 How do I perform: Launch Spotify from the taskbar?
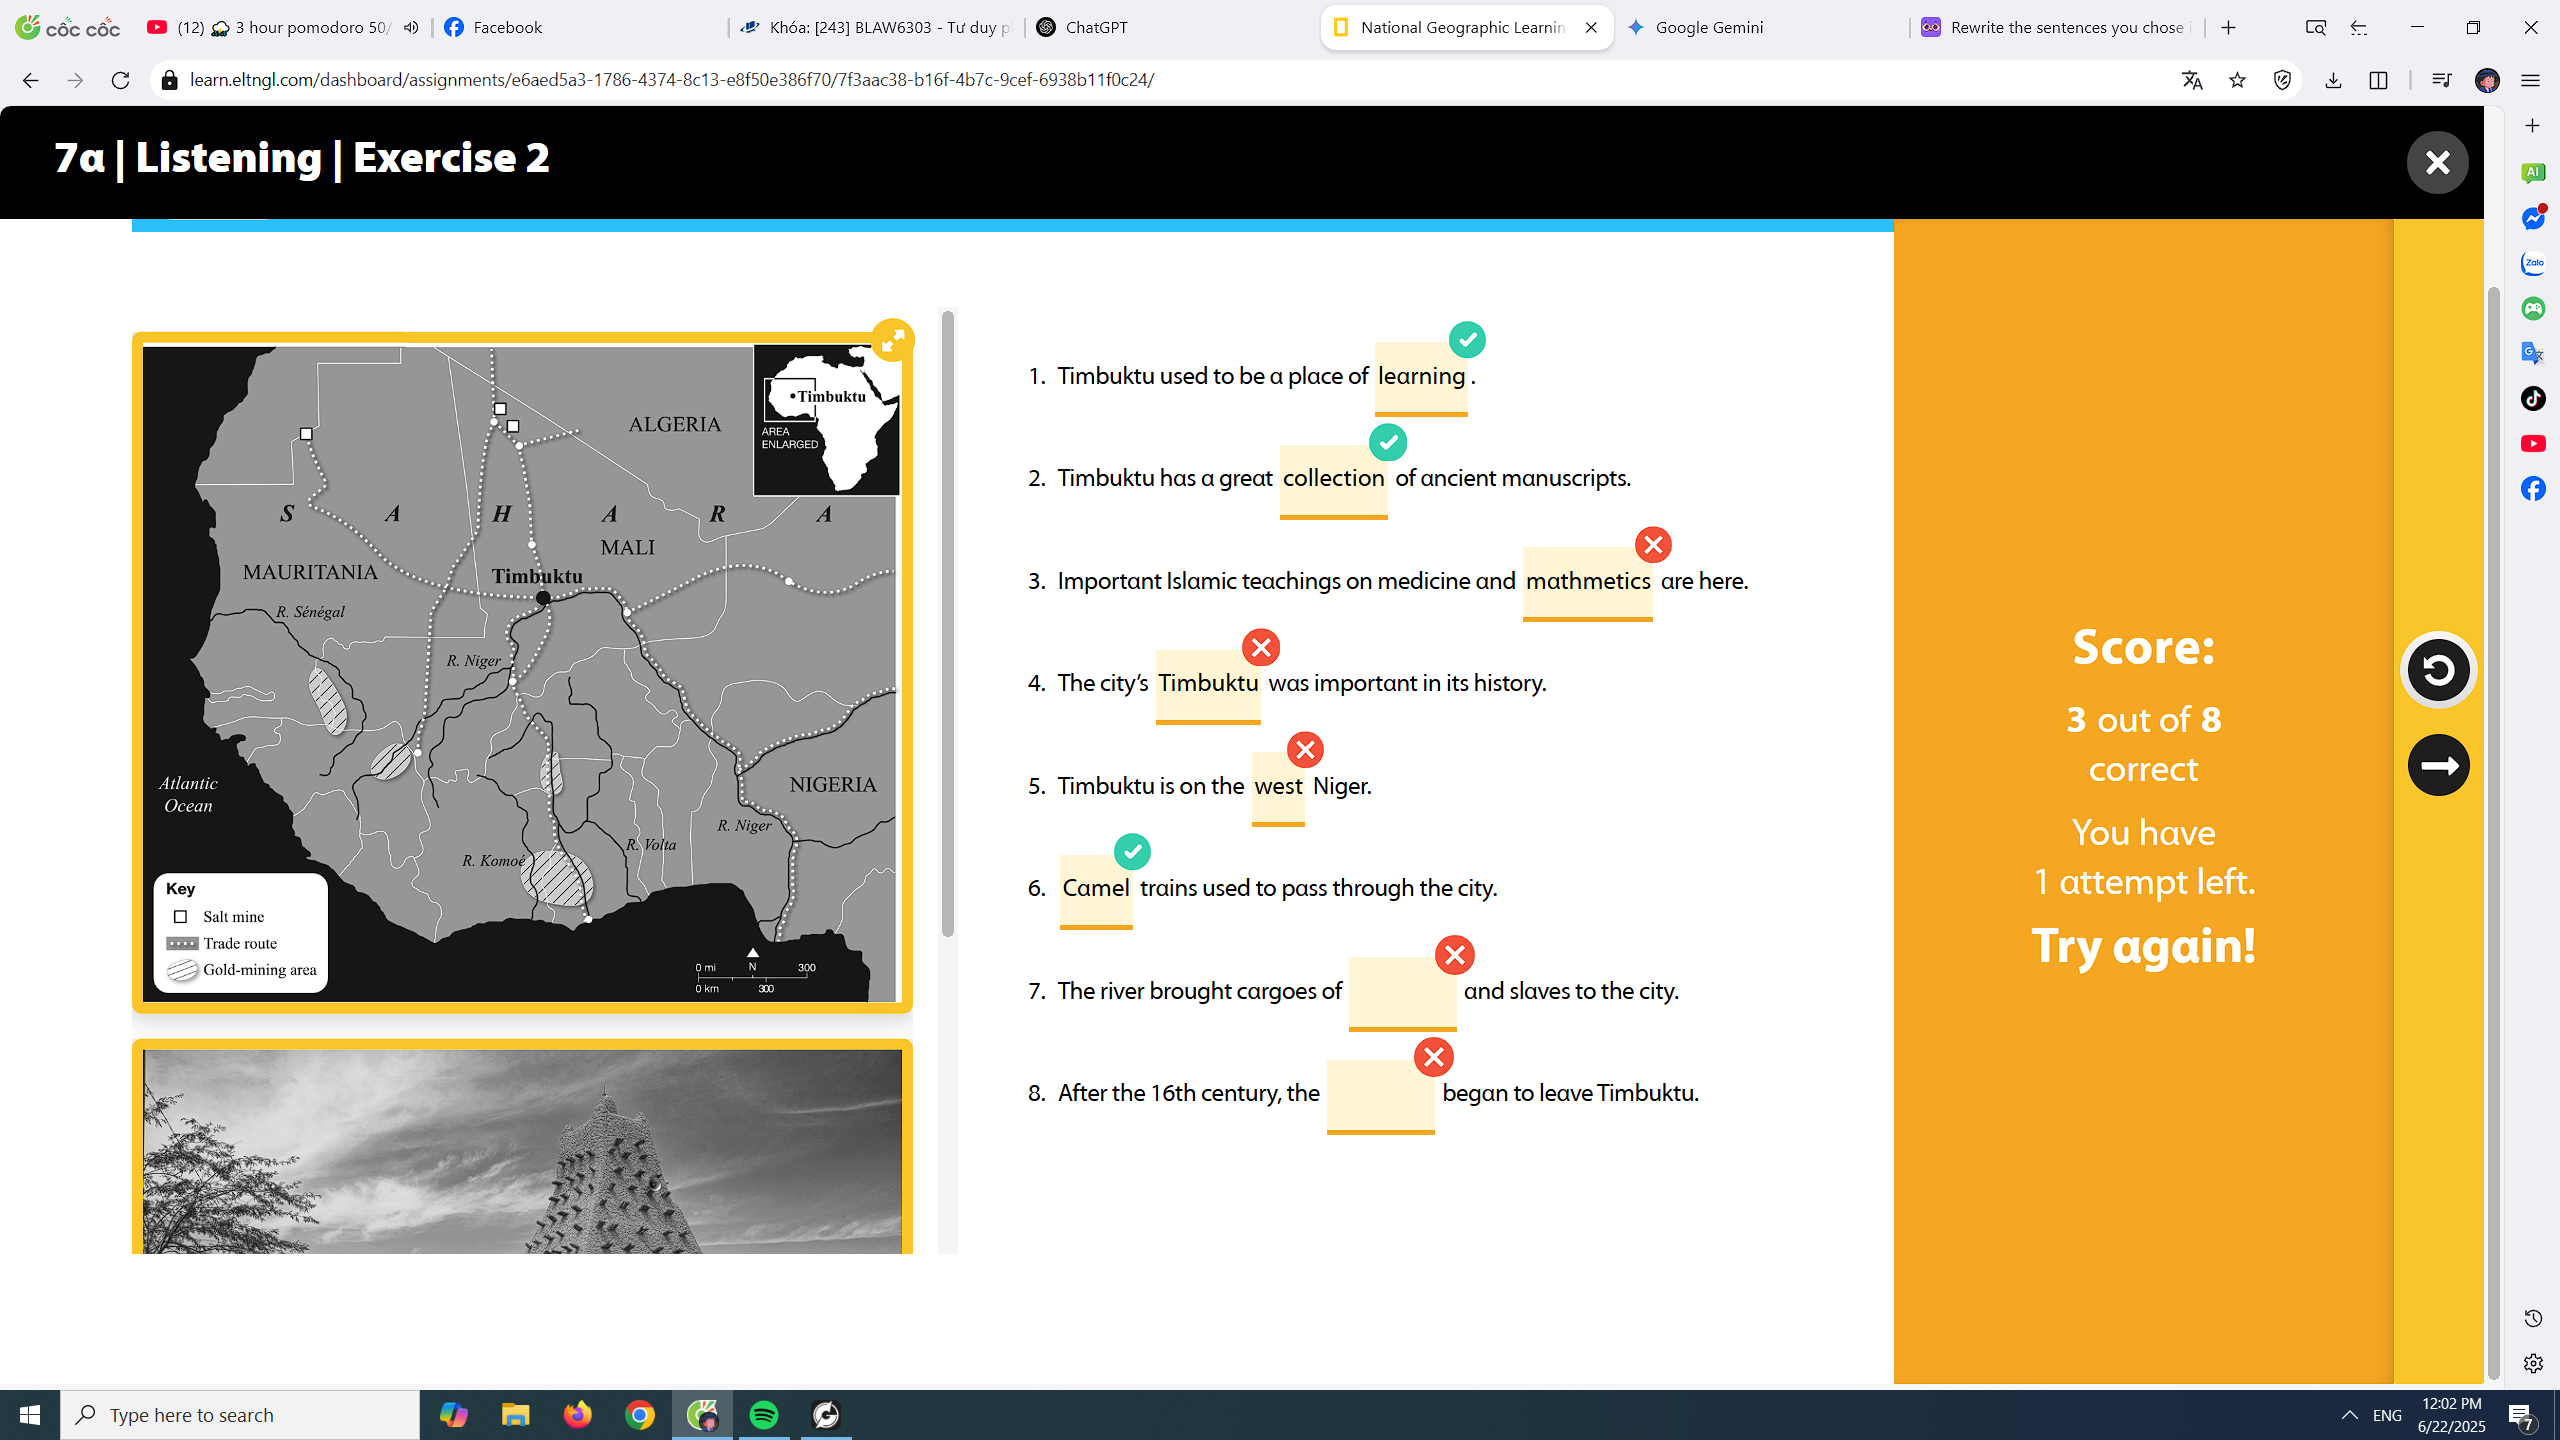tap(763, 1414)
